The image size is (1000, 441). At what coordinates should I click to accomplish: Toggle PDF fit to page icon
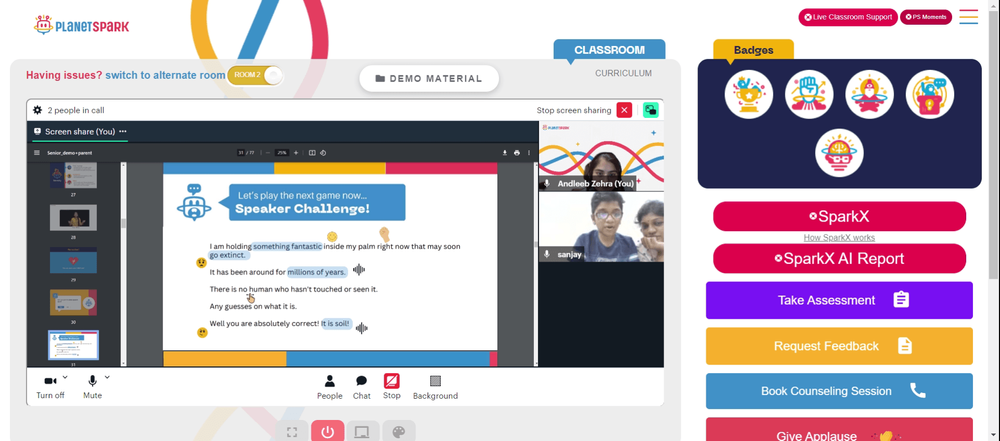click(x=312, y=153)
